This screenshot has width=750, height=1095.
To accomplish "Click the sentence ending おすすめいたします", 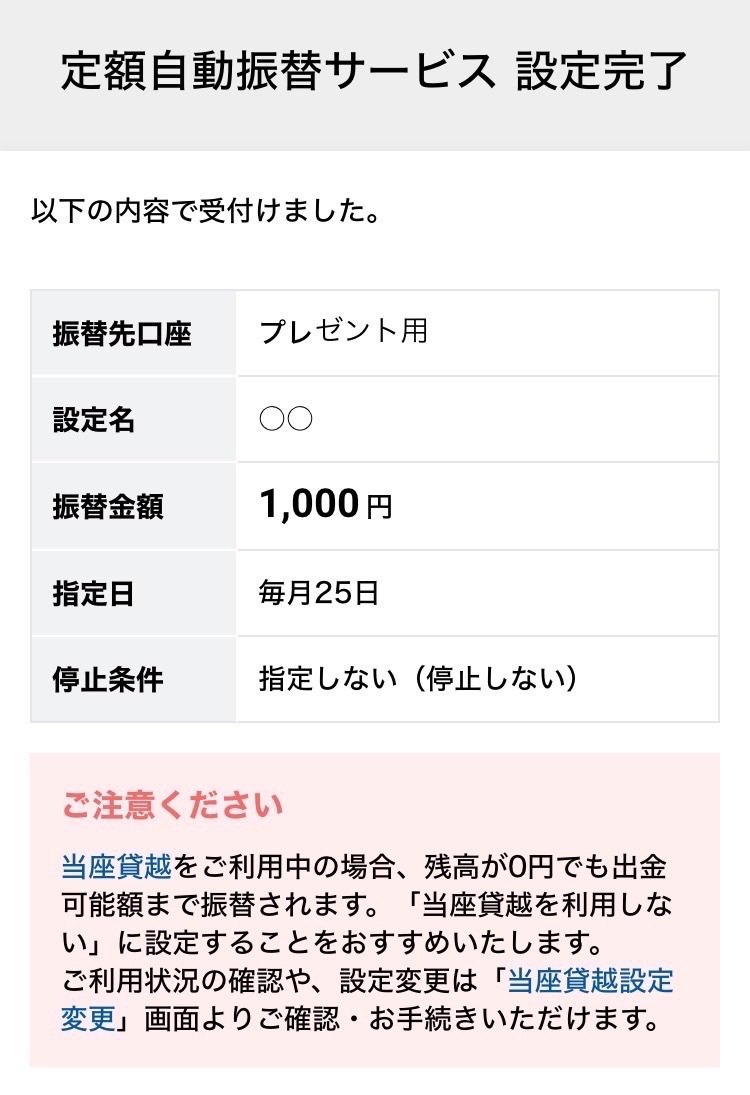I will 332,943.
